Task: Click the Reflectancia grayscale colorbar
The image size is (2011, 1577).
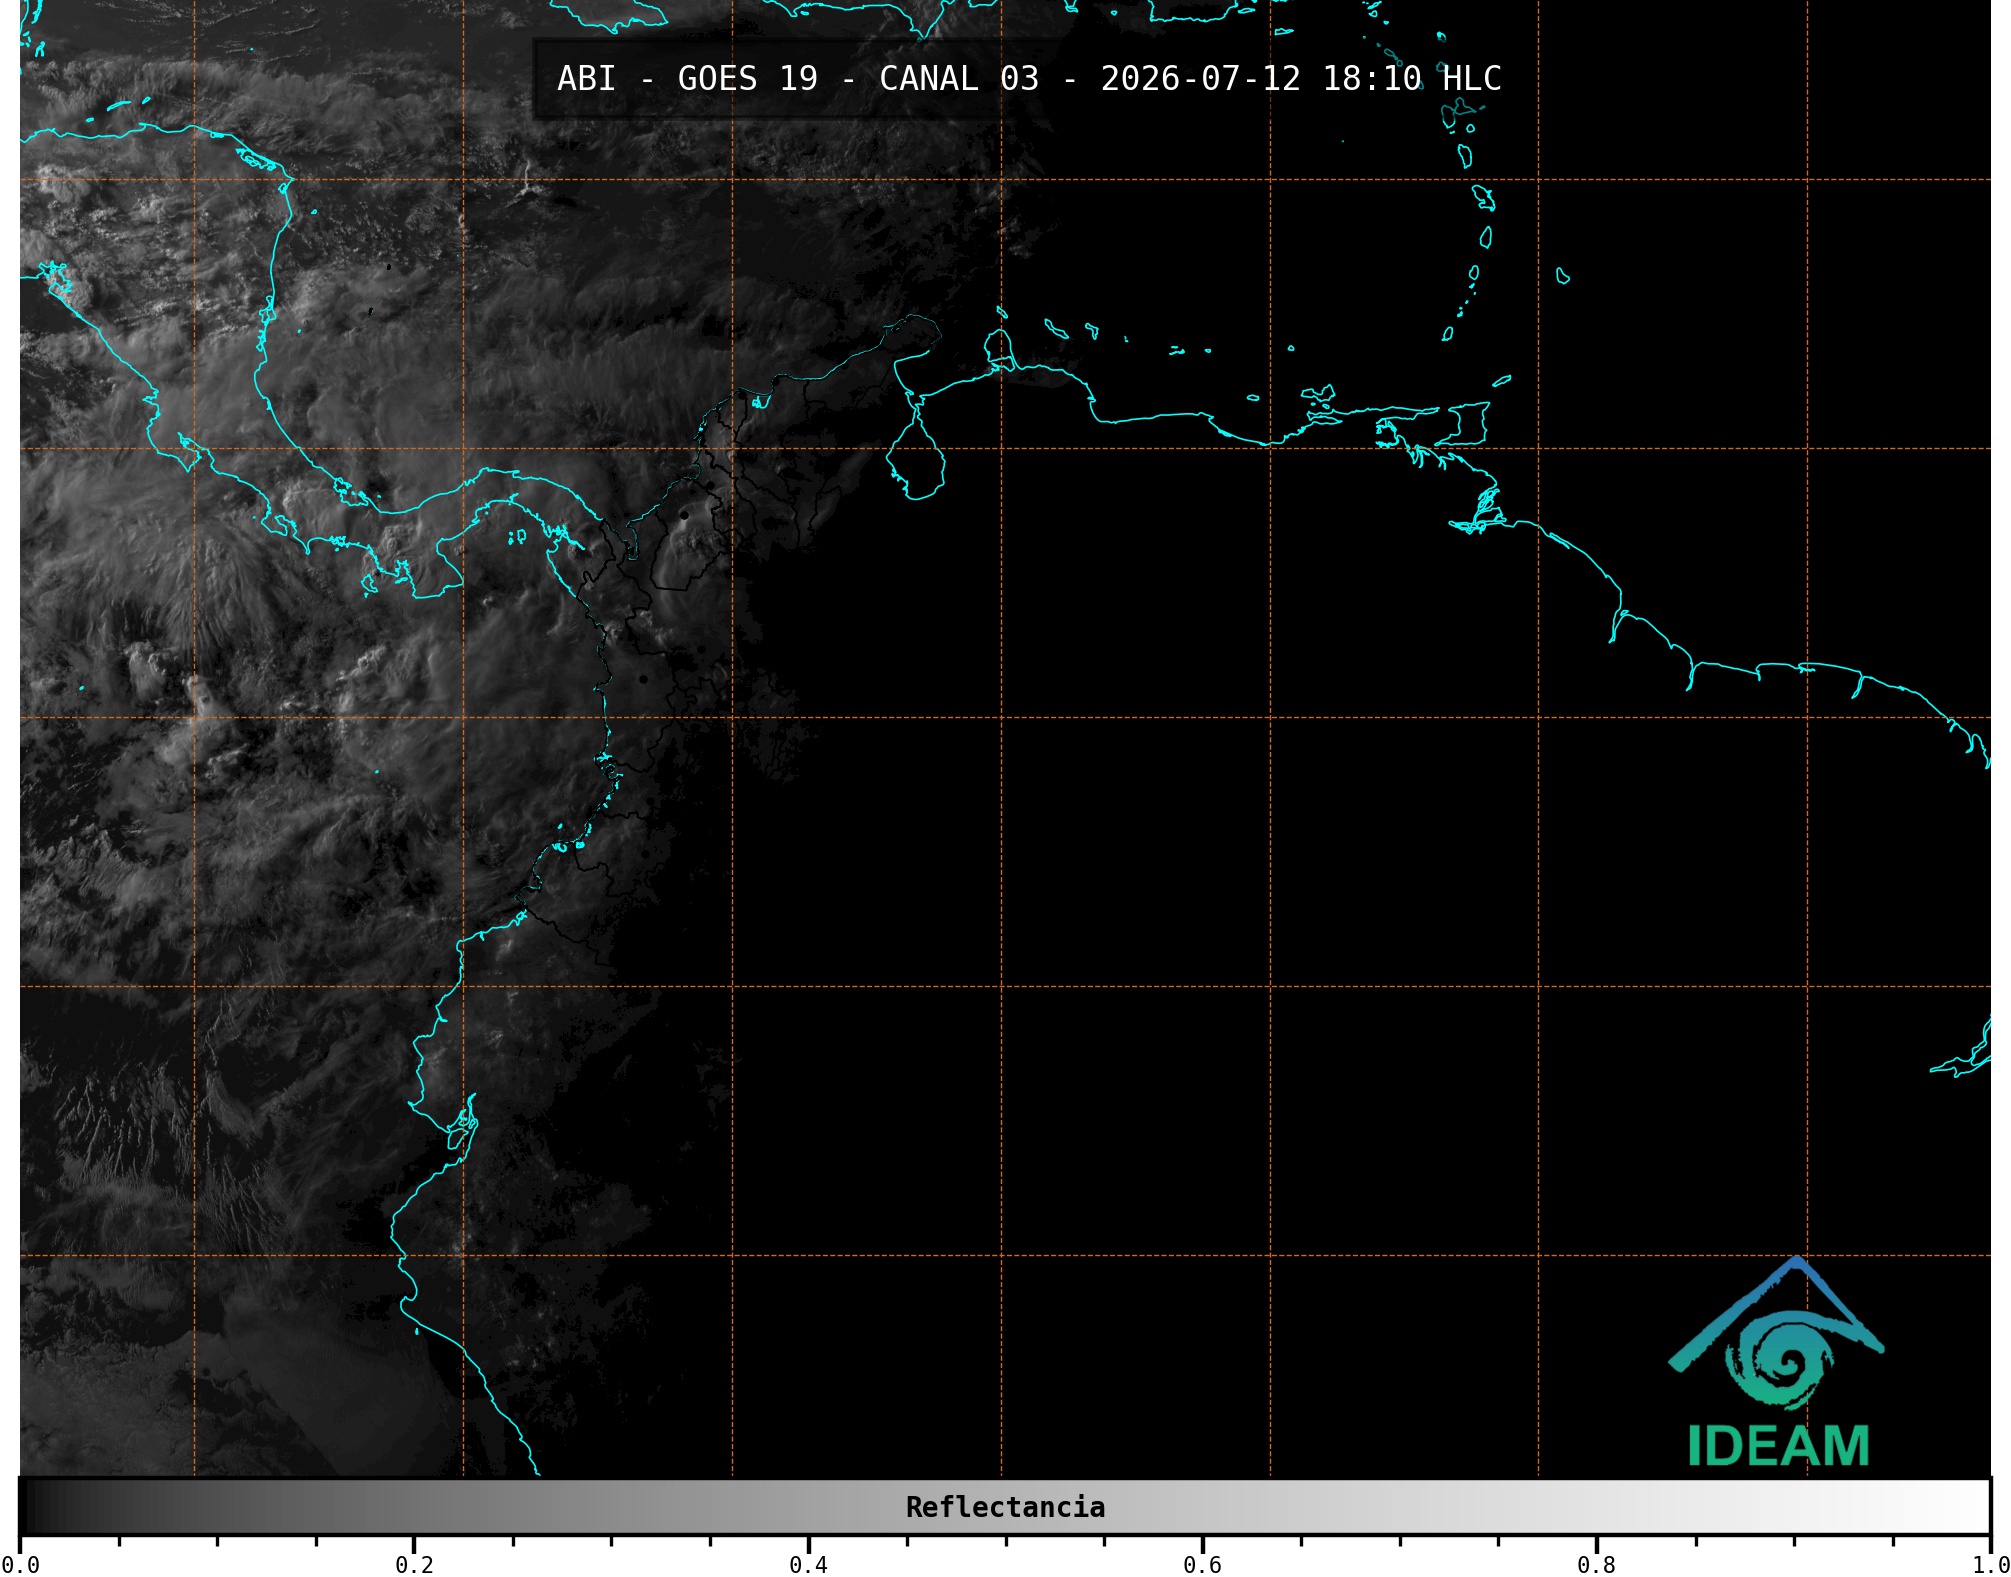Action: pos(1005,1507)
